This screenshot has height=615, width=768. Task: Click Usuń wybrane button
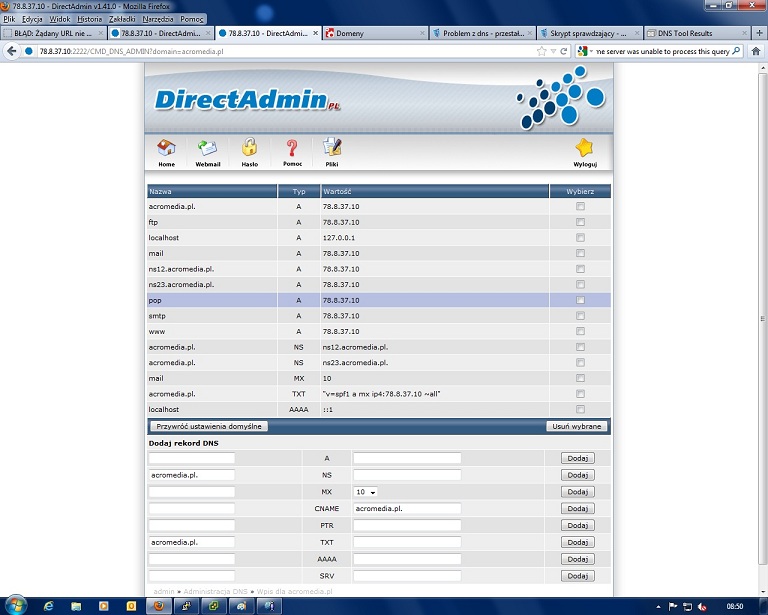(x=576, y=426)
